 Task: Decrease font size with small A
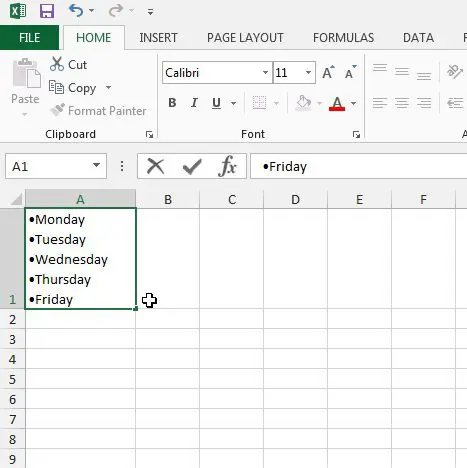[x=350, y=72]
